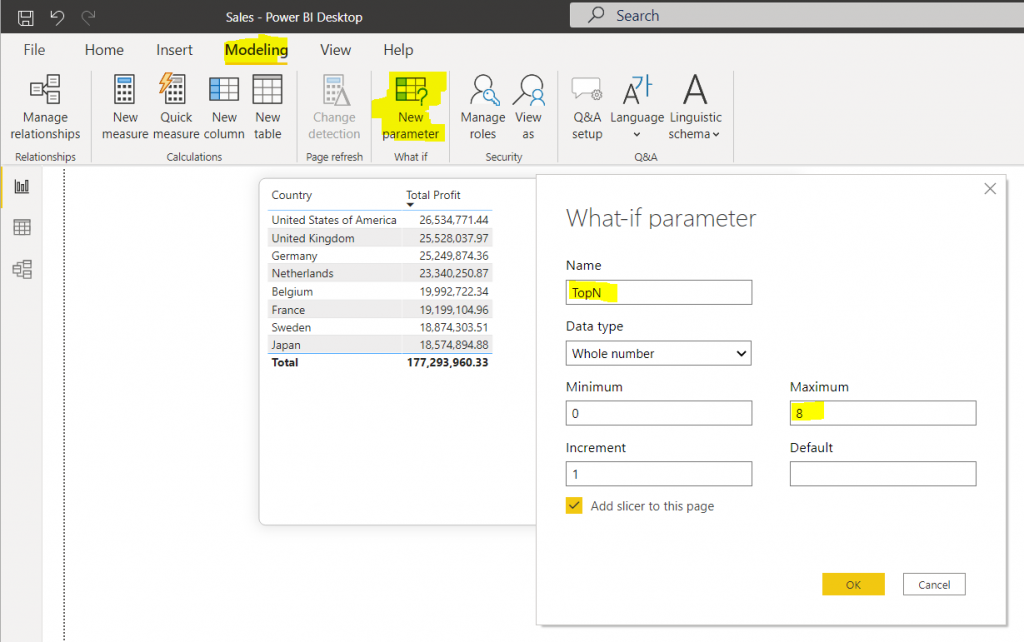Expand the Language dropdown chevron
This screenshot has height=642, width=1024.
(637, 135)
